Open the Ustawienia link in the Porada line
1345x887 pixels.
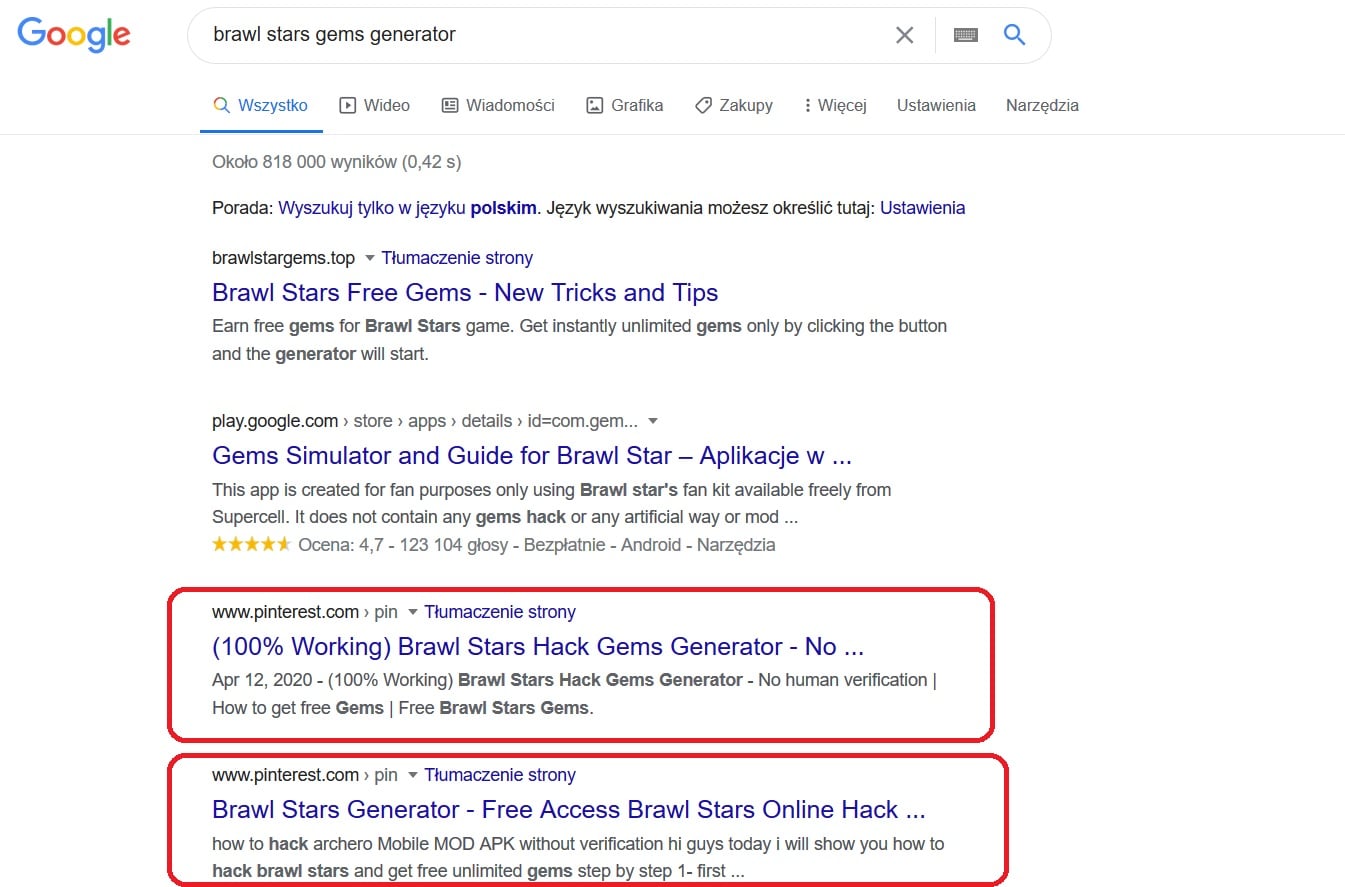coord(922,208)
